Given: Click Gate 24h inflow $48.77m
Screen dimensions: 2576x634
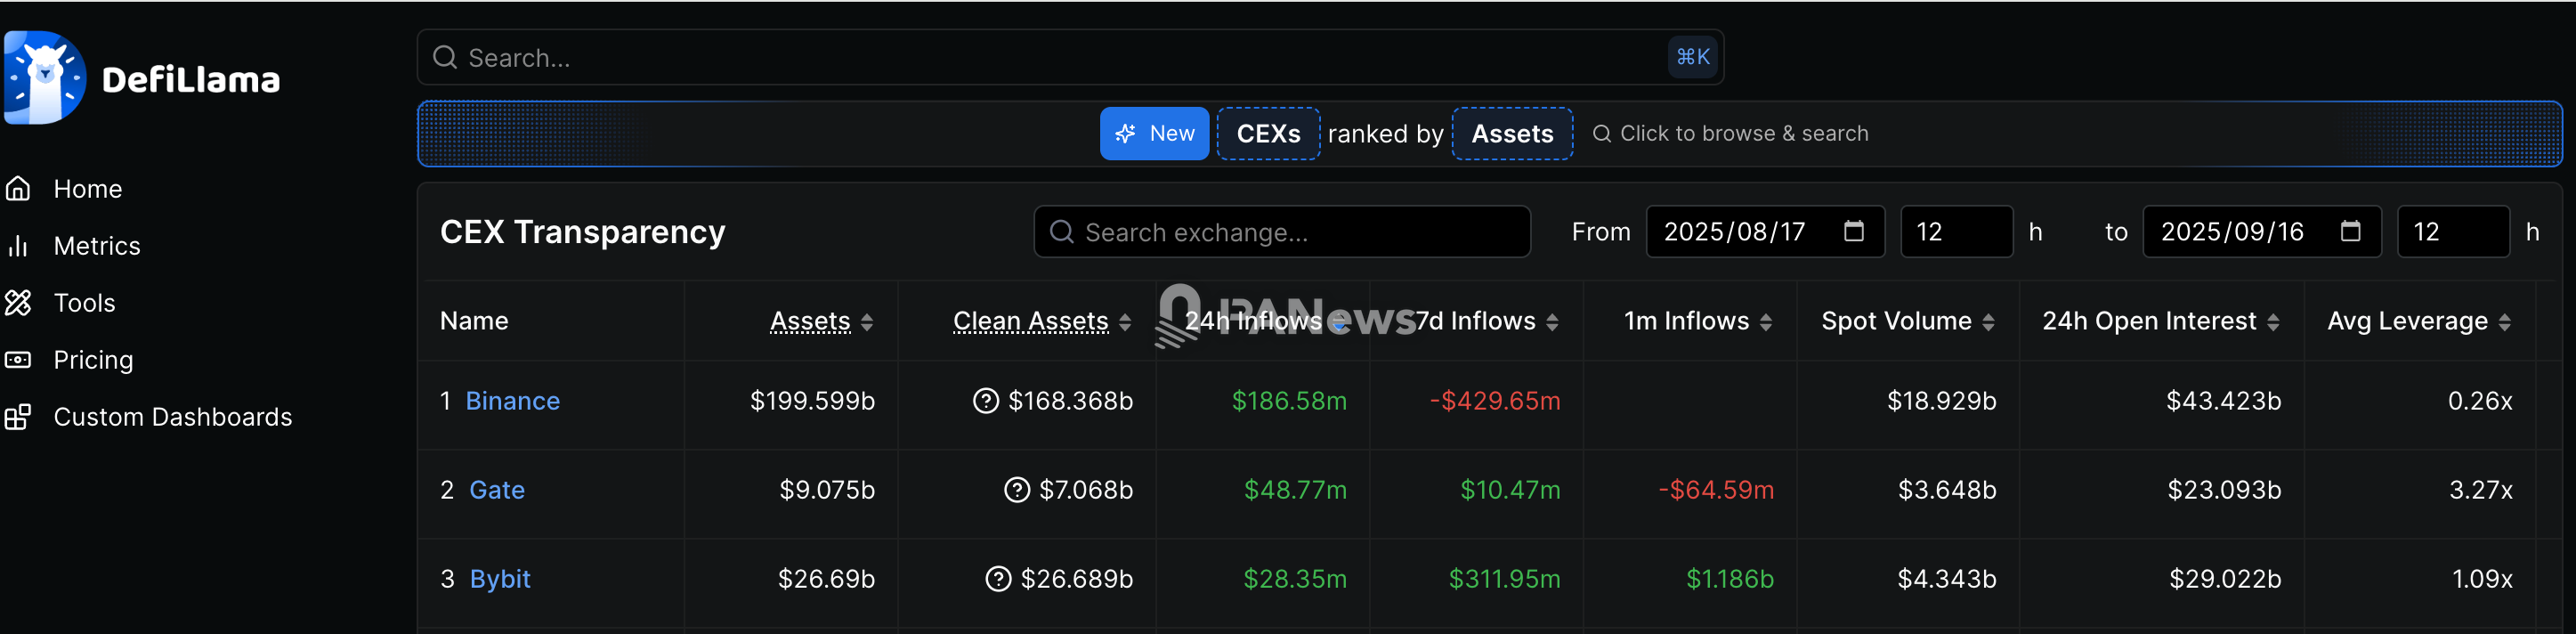Looking at the screenshot, I should (x=1295, y=490).
